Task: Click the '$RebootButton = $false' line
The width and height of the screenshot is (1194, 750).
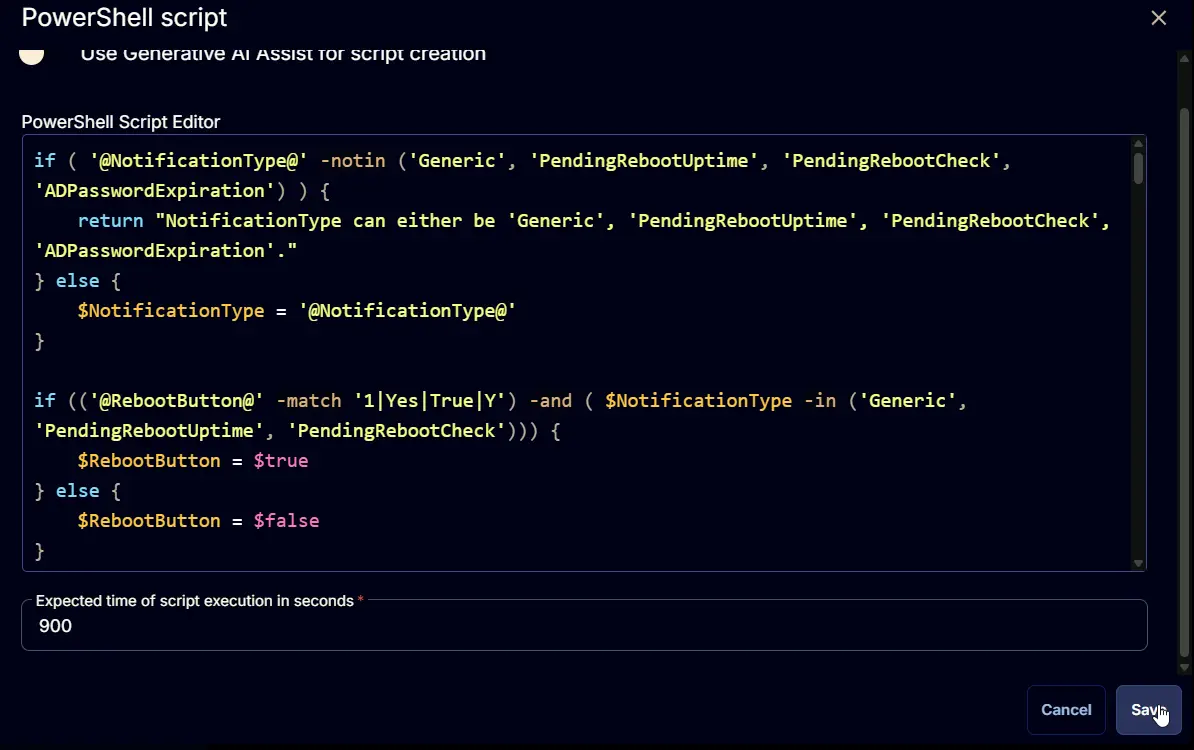Action: pos(198,521)
